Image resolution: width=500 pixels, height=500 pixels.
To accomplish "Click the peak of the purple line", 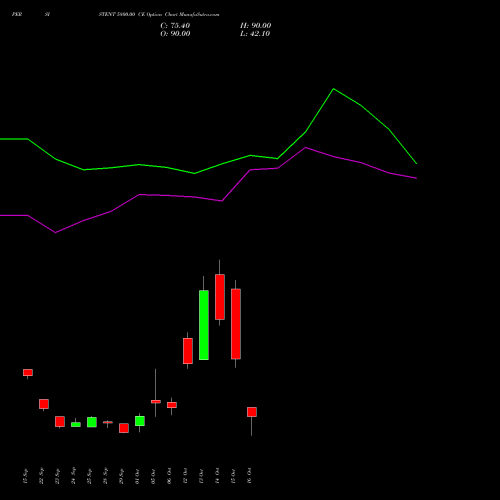I will point(306,147).
